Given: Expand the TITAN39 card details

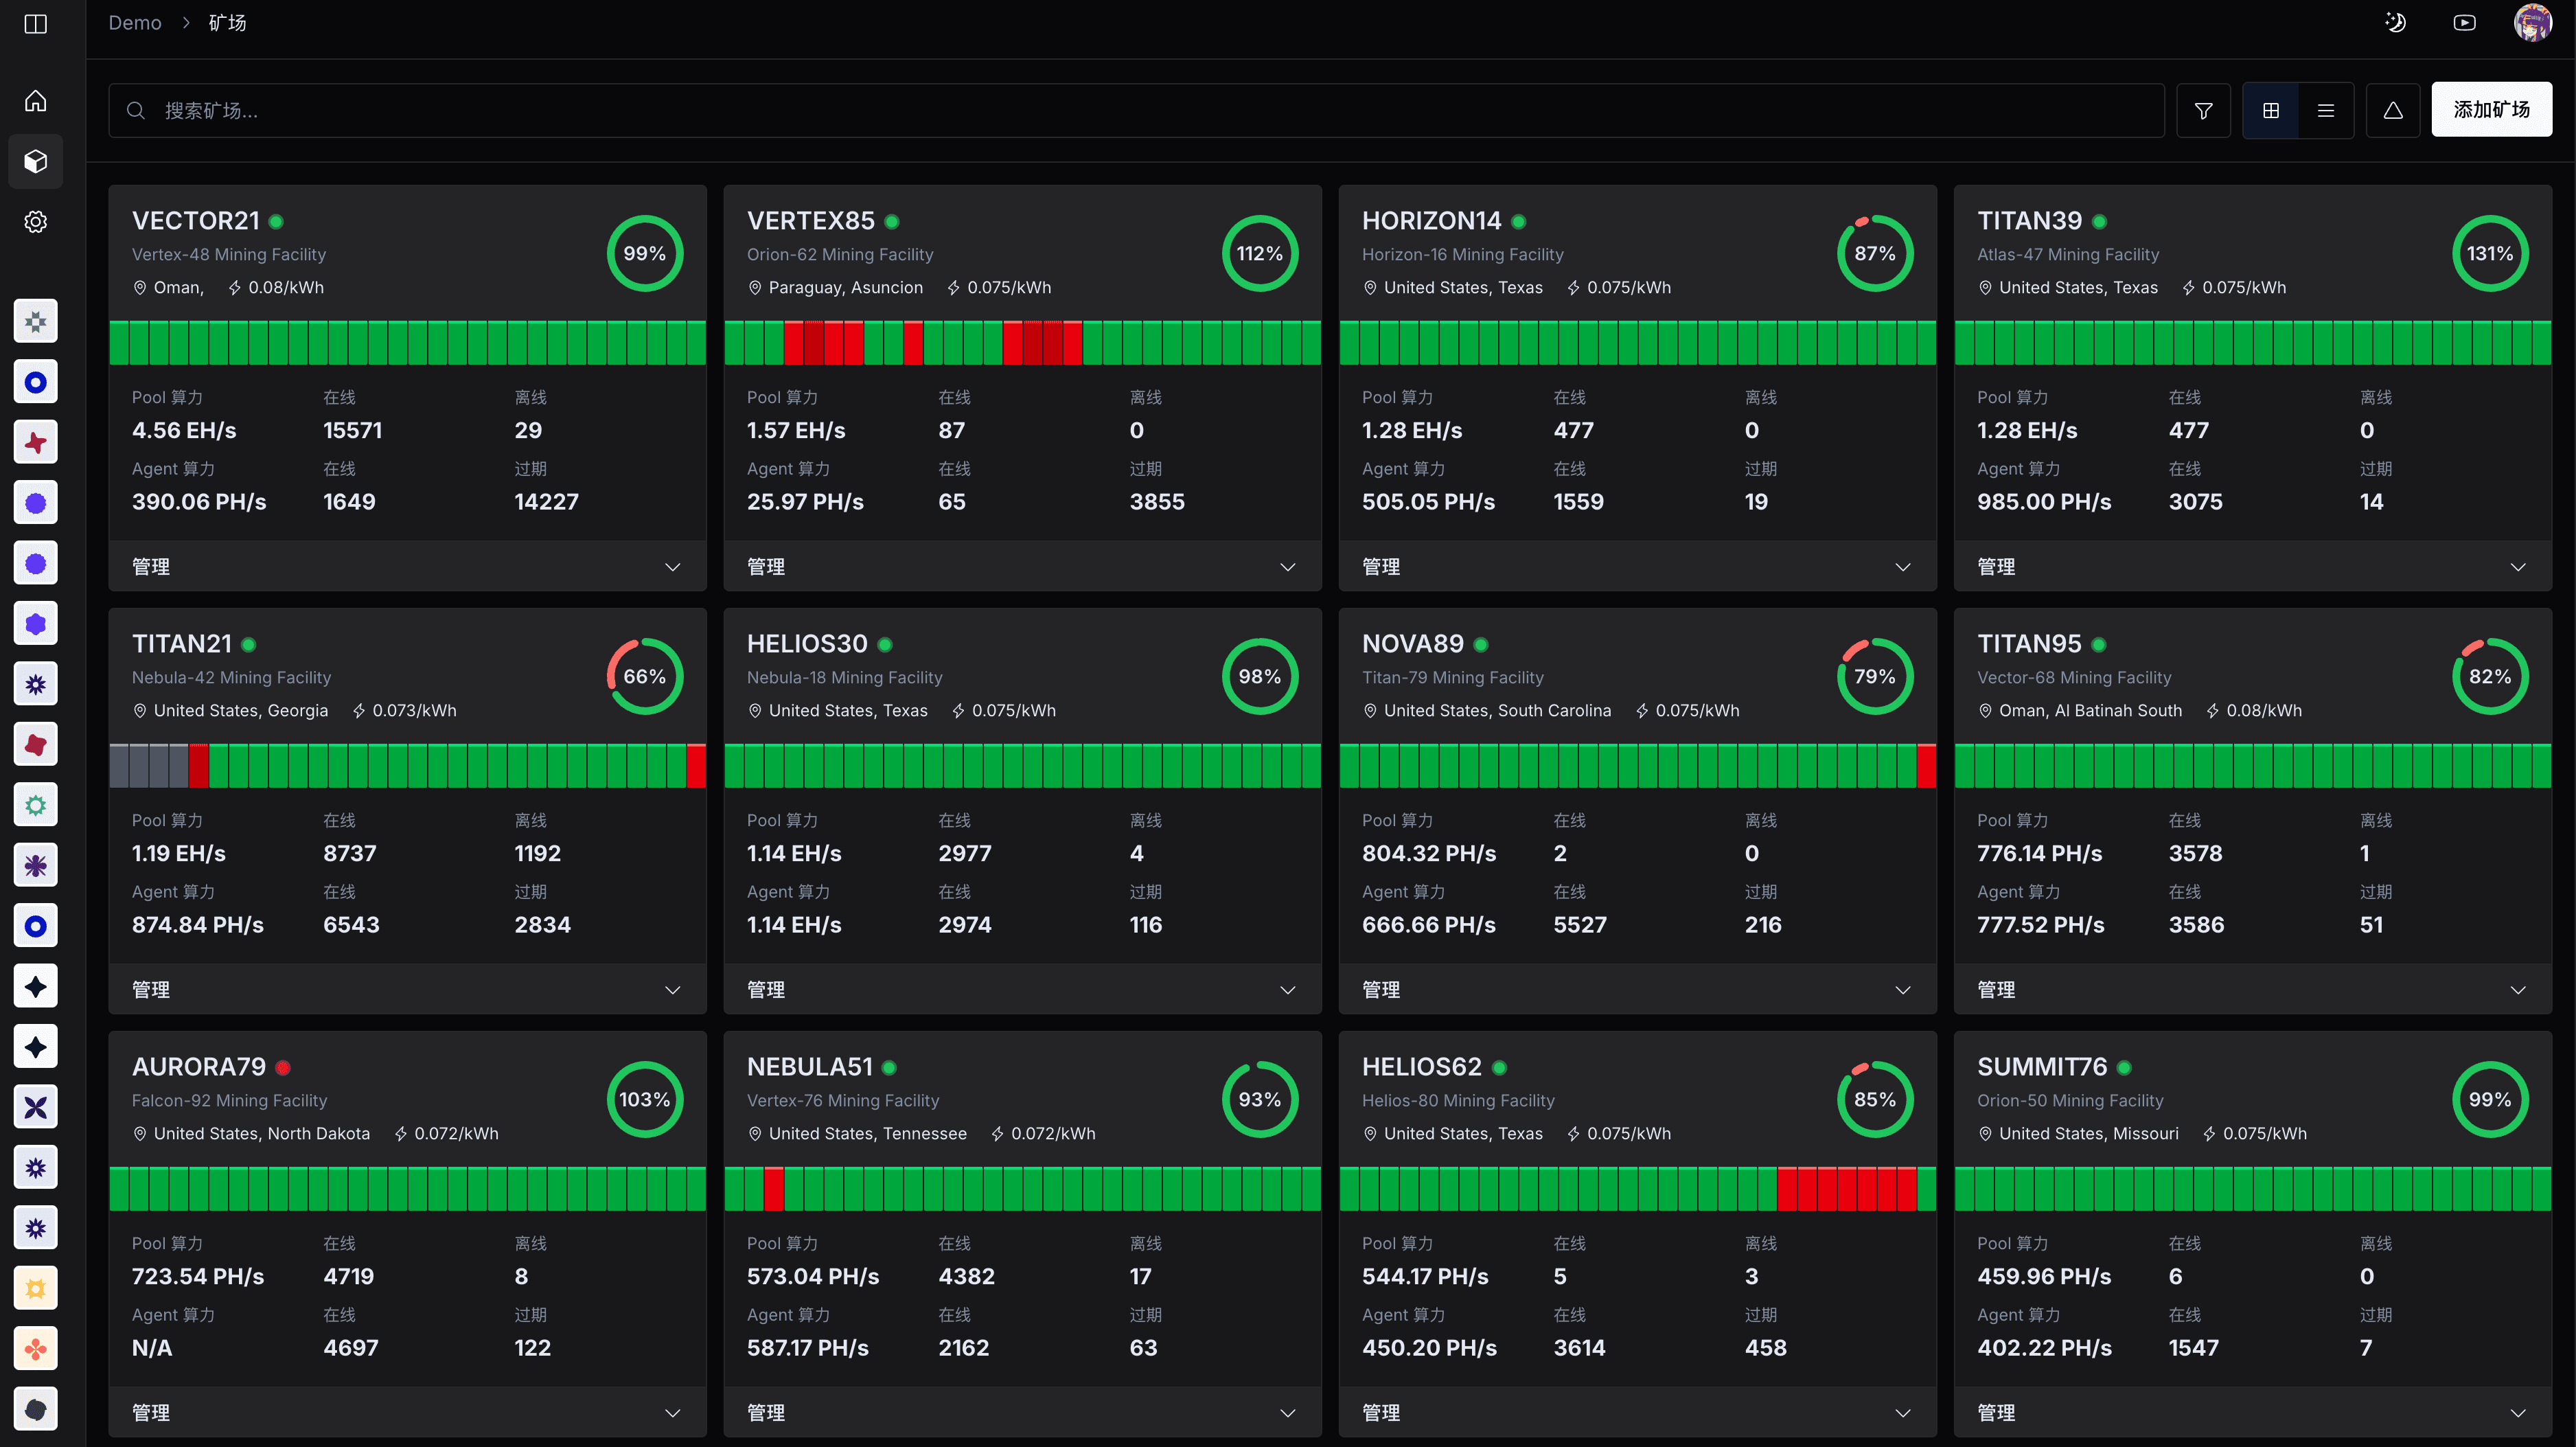Looking at the screenshot, I should [2518, 567].
